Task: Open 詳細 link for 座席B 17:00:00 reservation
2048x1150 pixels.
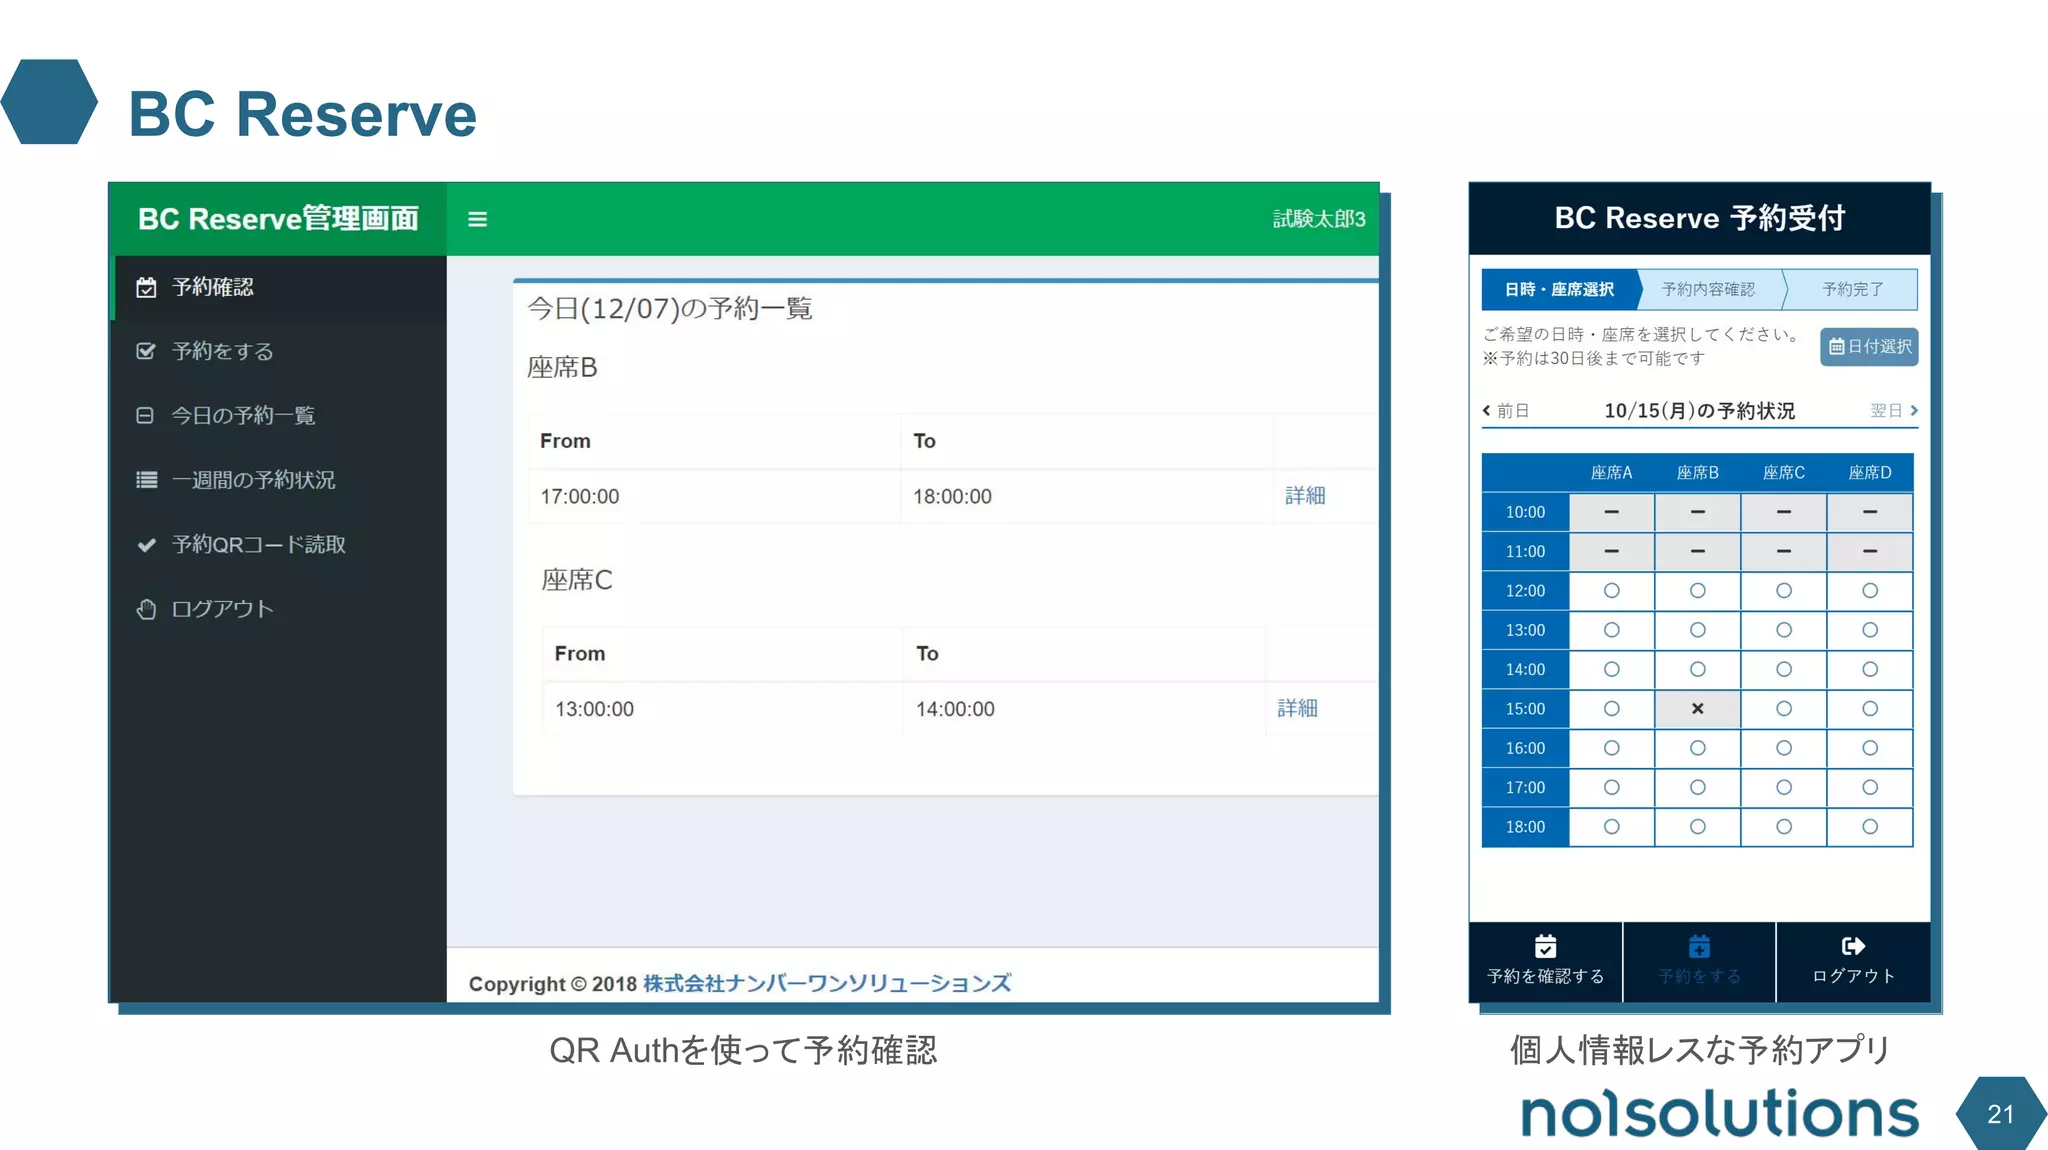Action: 1305,496
